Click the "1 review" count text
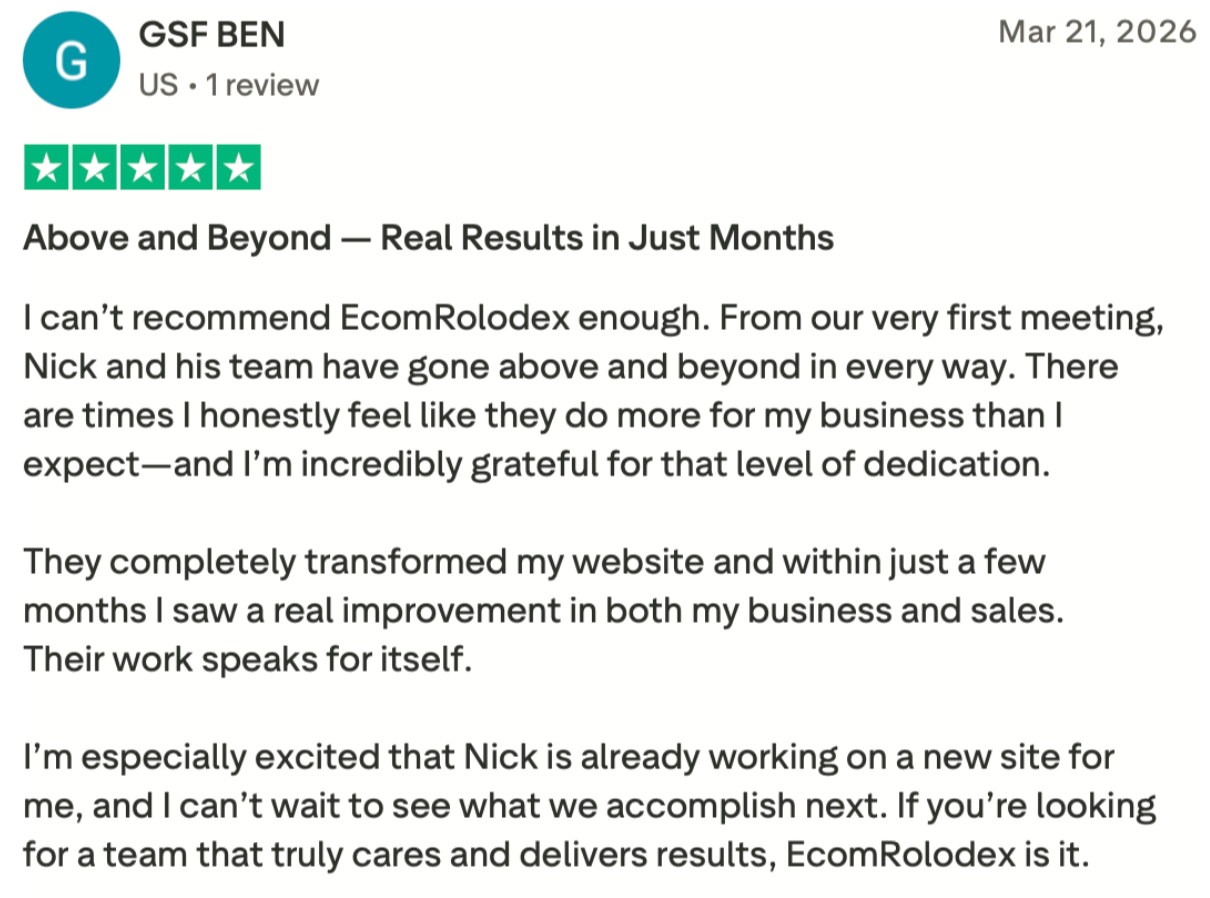This screenshot has height=898, width=1210. point(262,86)
